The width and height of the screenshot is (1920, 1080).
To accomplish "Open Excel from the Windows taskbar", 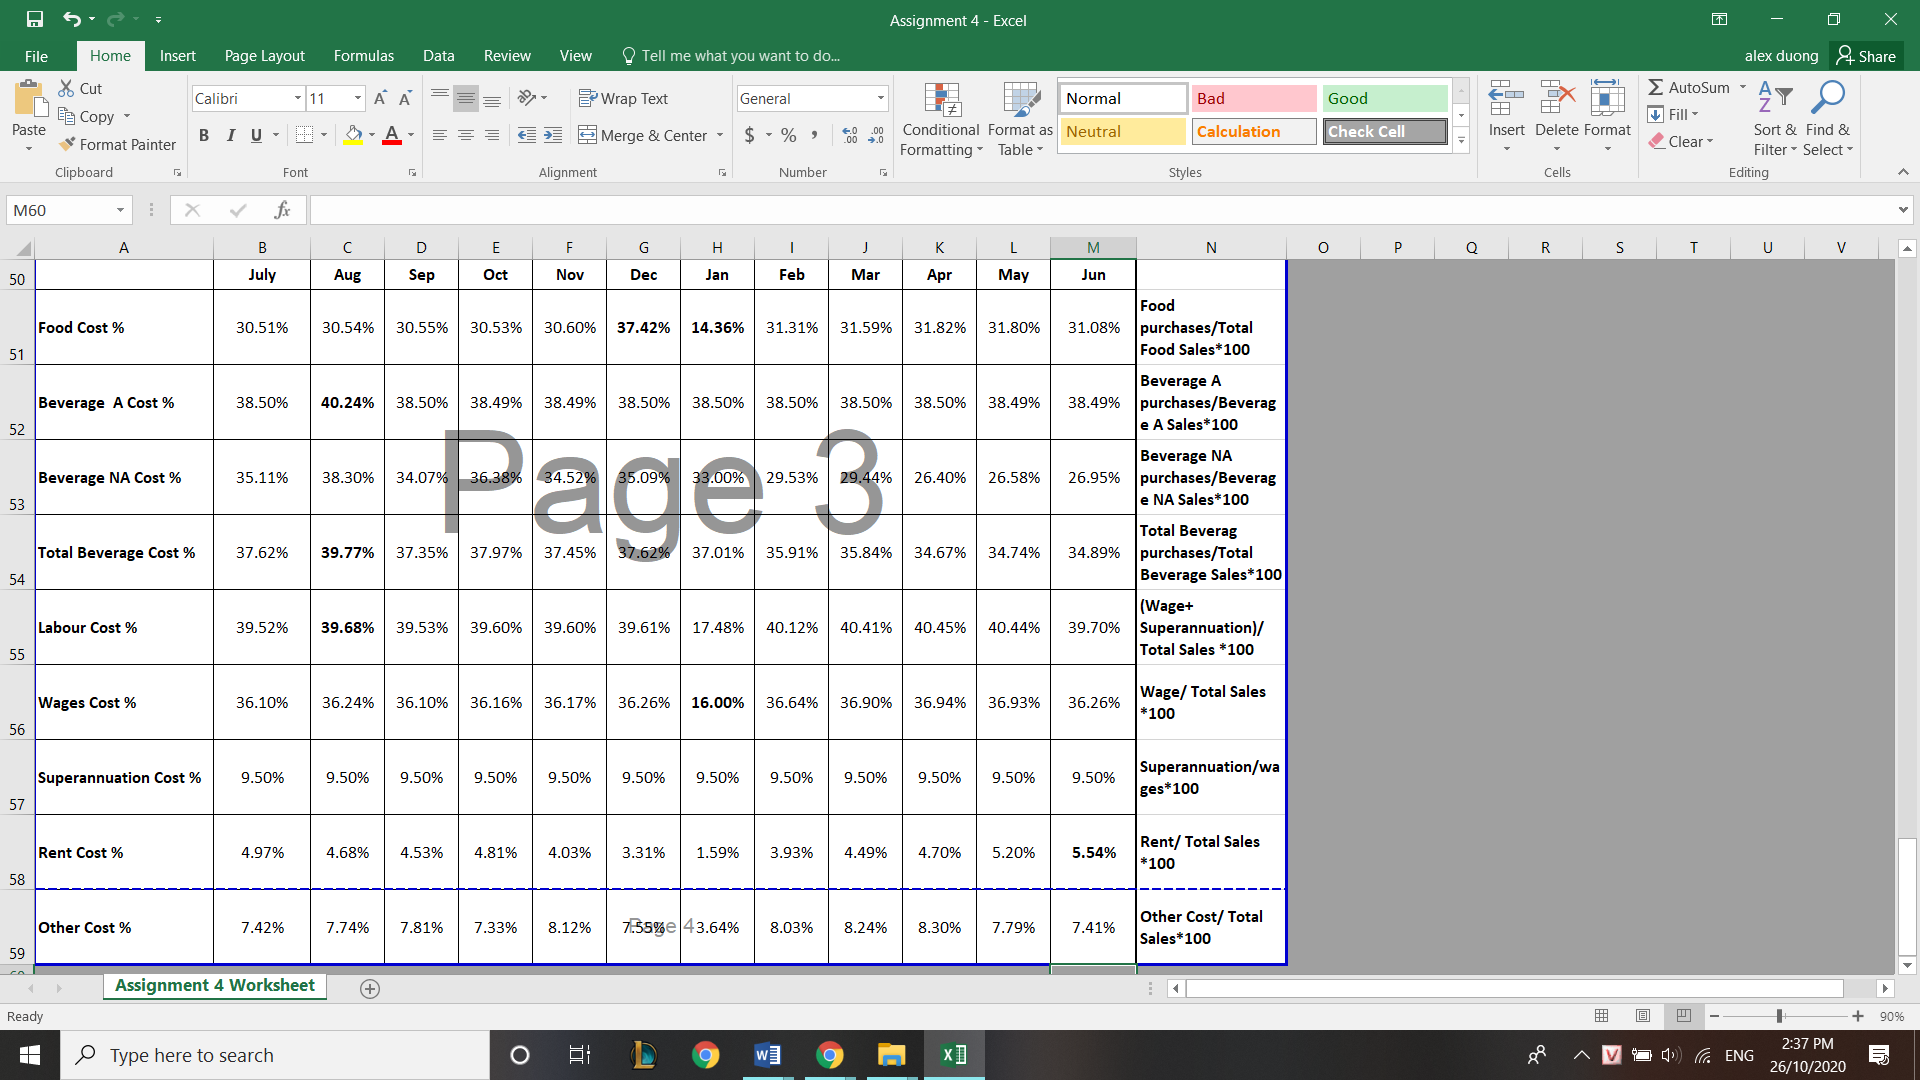I will pos(953,1055).
